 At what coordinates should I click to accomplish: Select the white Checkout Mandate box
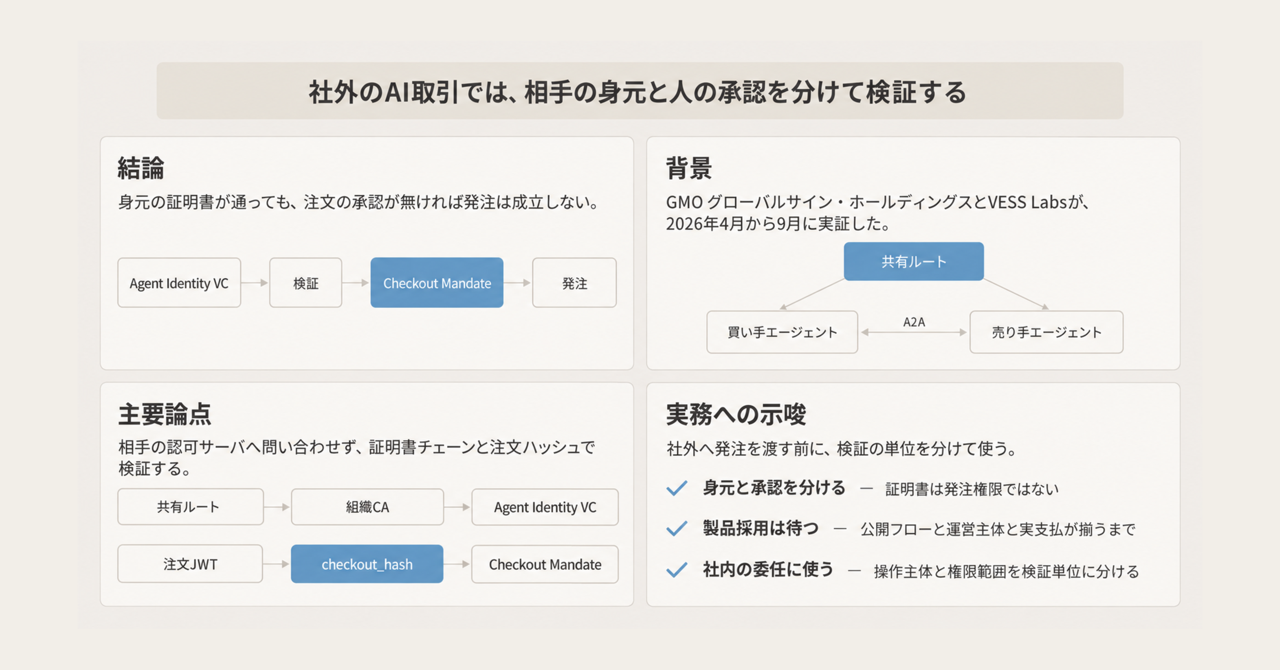(x=545, y=564)
